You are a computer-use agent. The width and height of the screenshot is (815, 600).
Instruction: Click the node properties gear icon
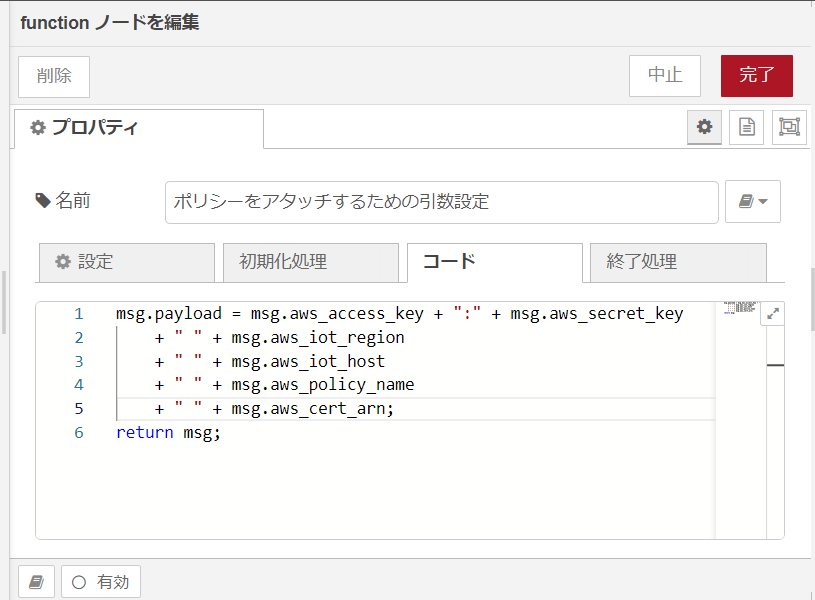[x=704, y=127]
